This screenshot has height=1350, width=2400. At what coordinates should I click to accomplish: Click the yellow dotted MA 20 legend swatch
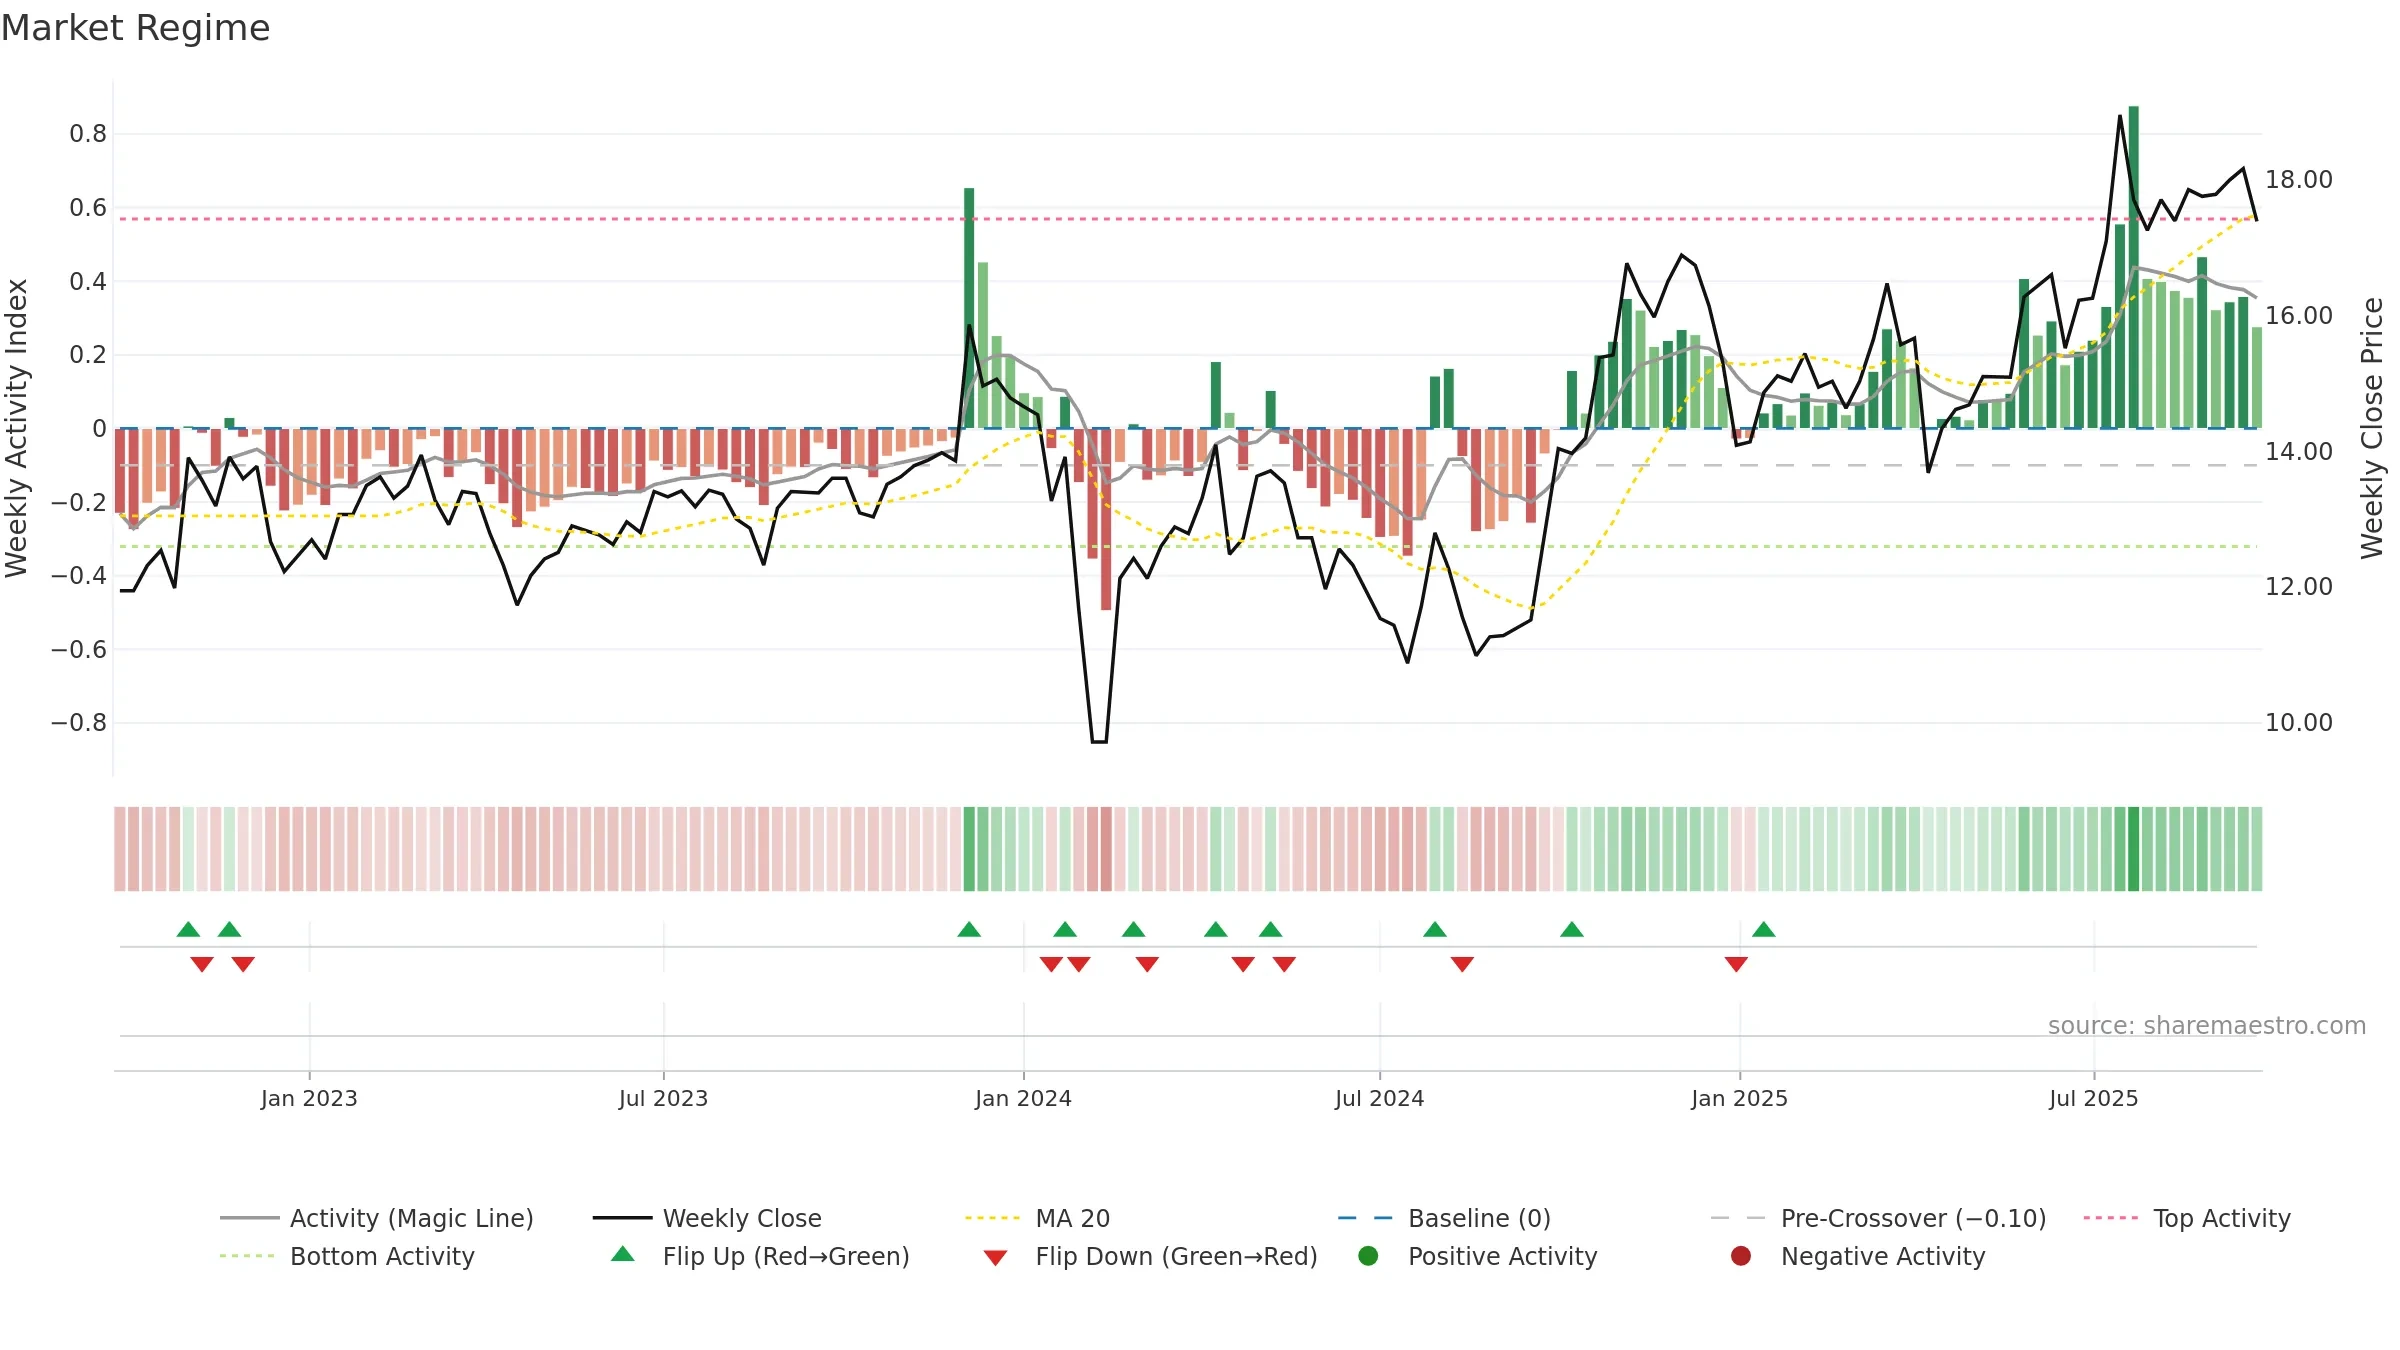click(x=992, y=1218)
